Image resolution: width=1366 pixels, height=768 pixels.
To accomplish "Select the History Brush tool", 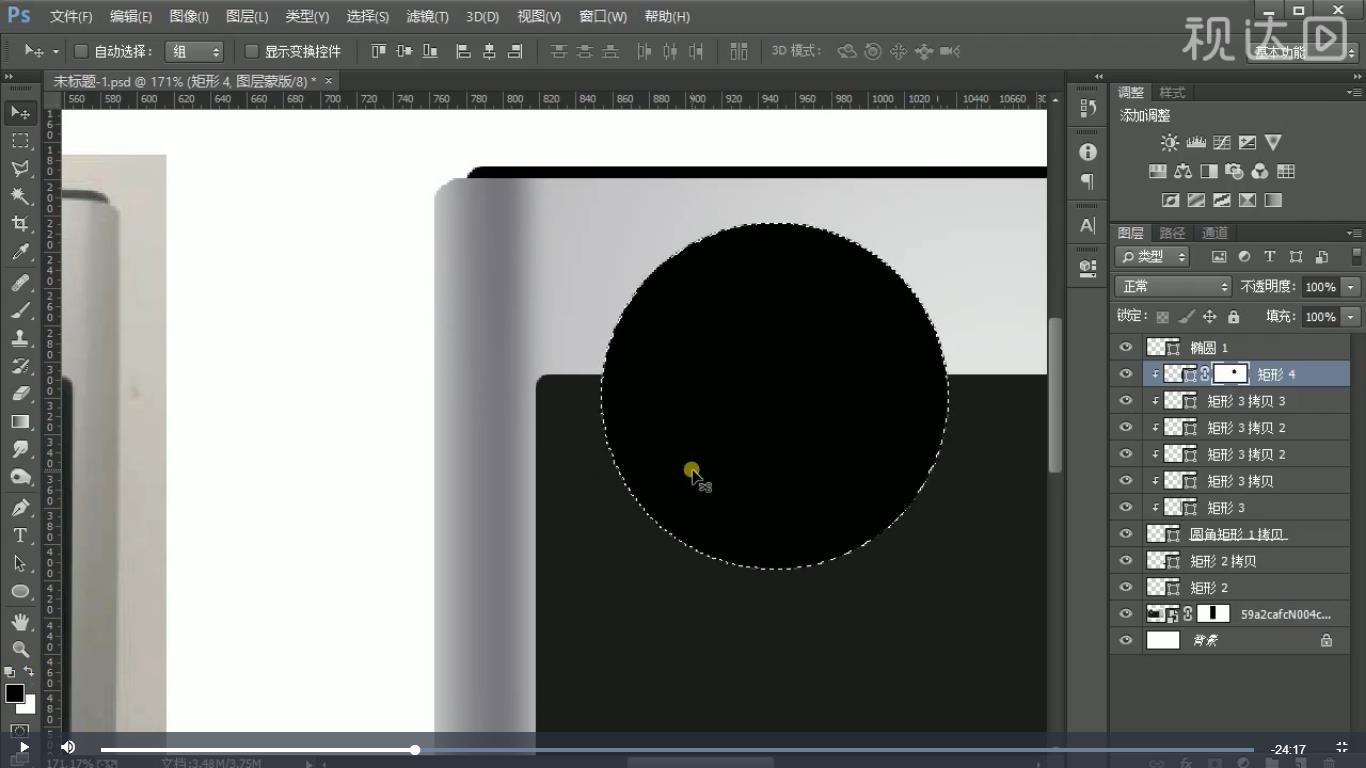I will click(x=20, y=366).
